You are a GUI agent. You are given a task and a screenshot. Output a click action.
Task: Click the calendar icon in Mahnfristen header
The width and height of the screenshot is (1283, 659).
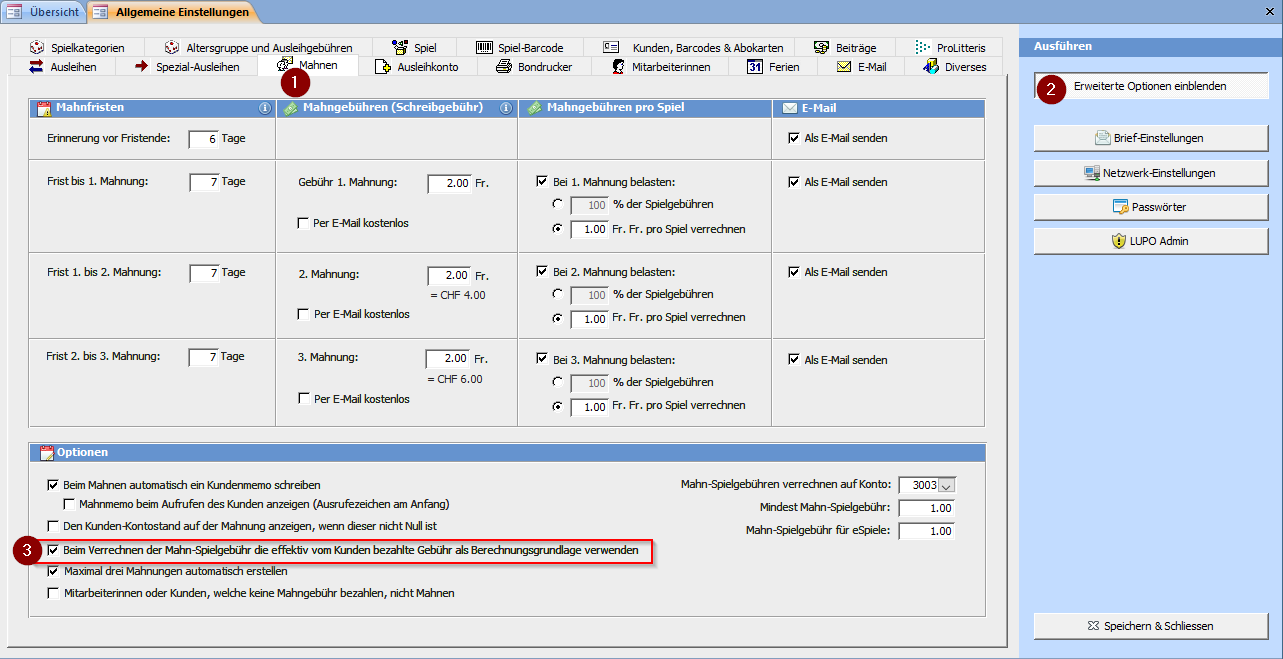(x=44, y=108)
